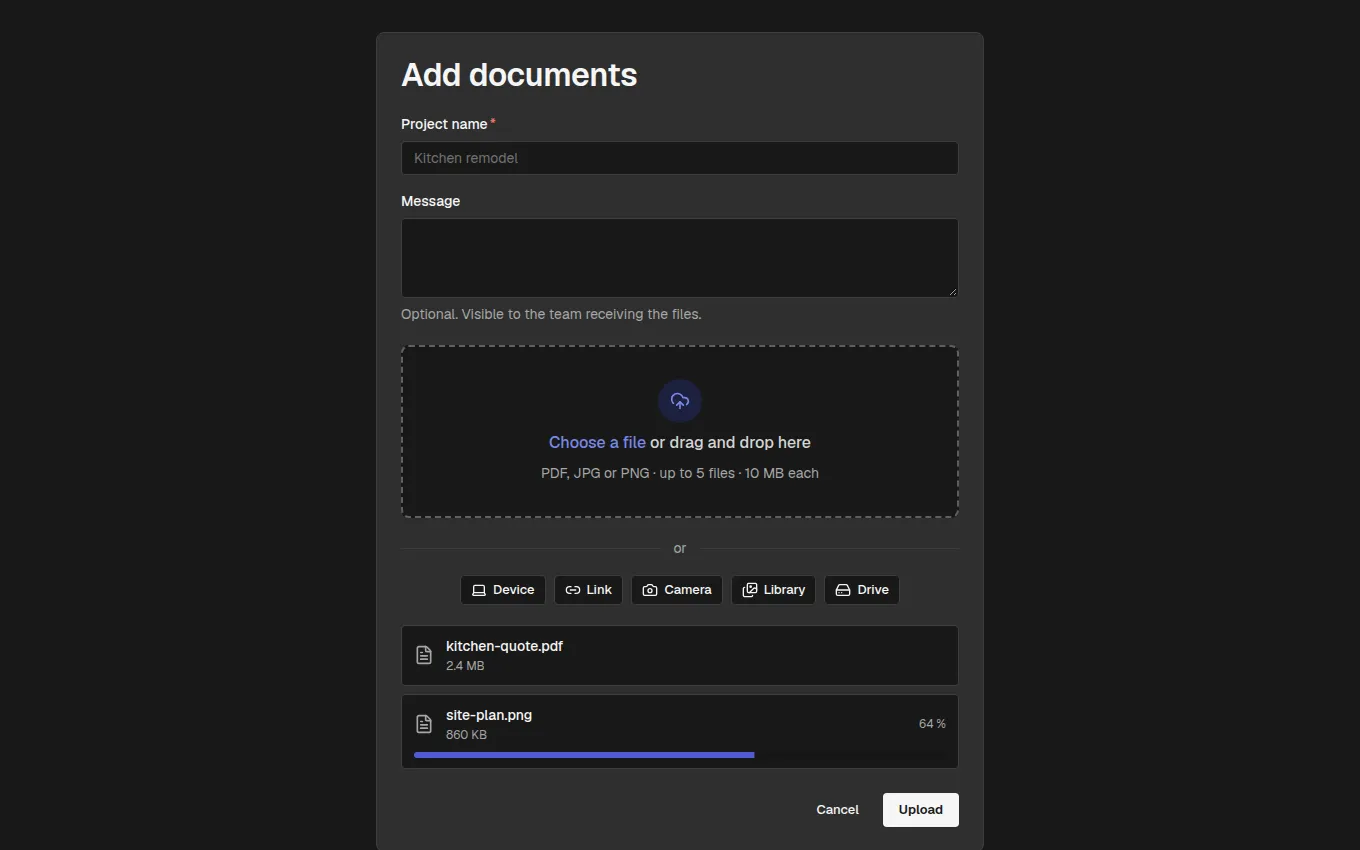Click the site-plan.png upload progress bar
1360x850 pixels.
tap(680, 755)
